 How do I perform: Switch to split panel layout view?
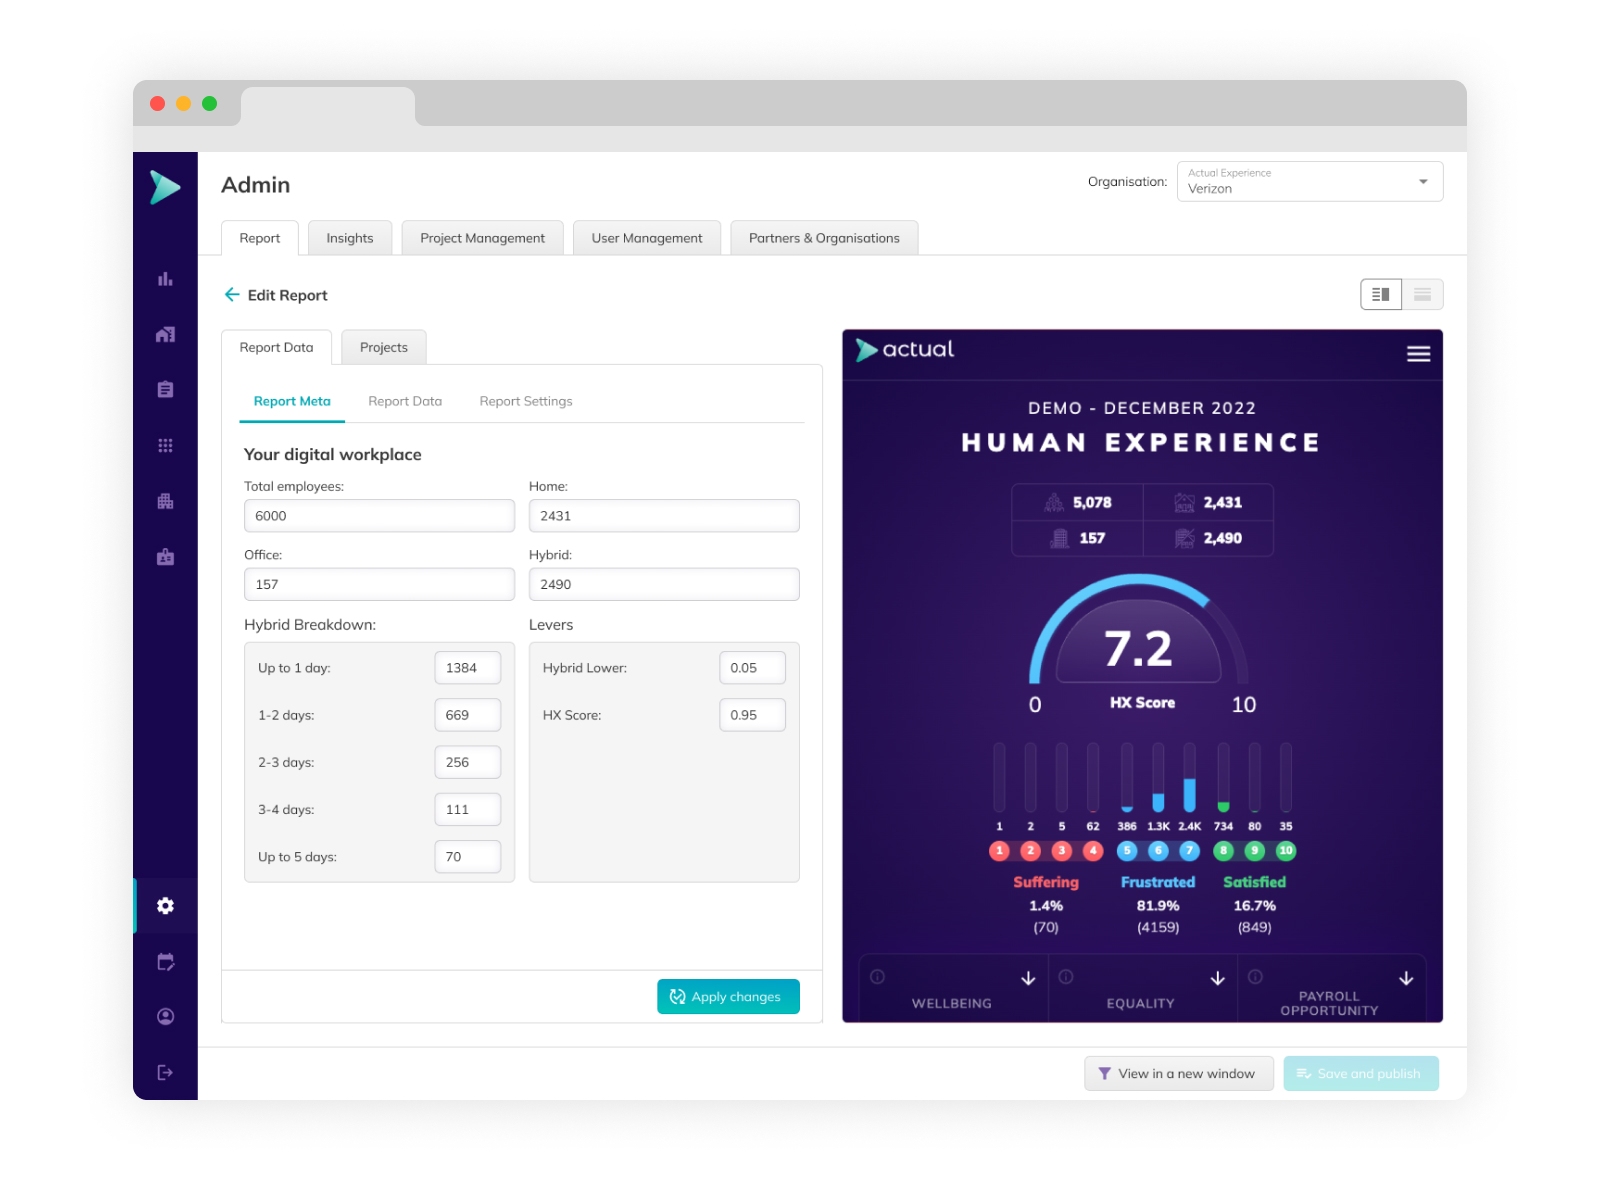coord(1381,295)
